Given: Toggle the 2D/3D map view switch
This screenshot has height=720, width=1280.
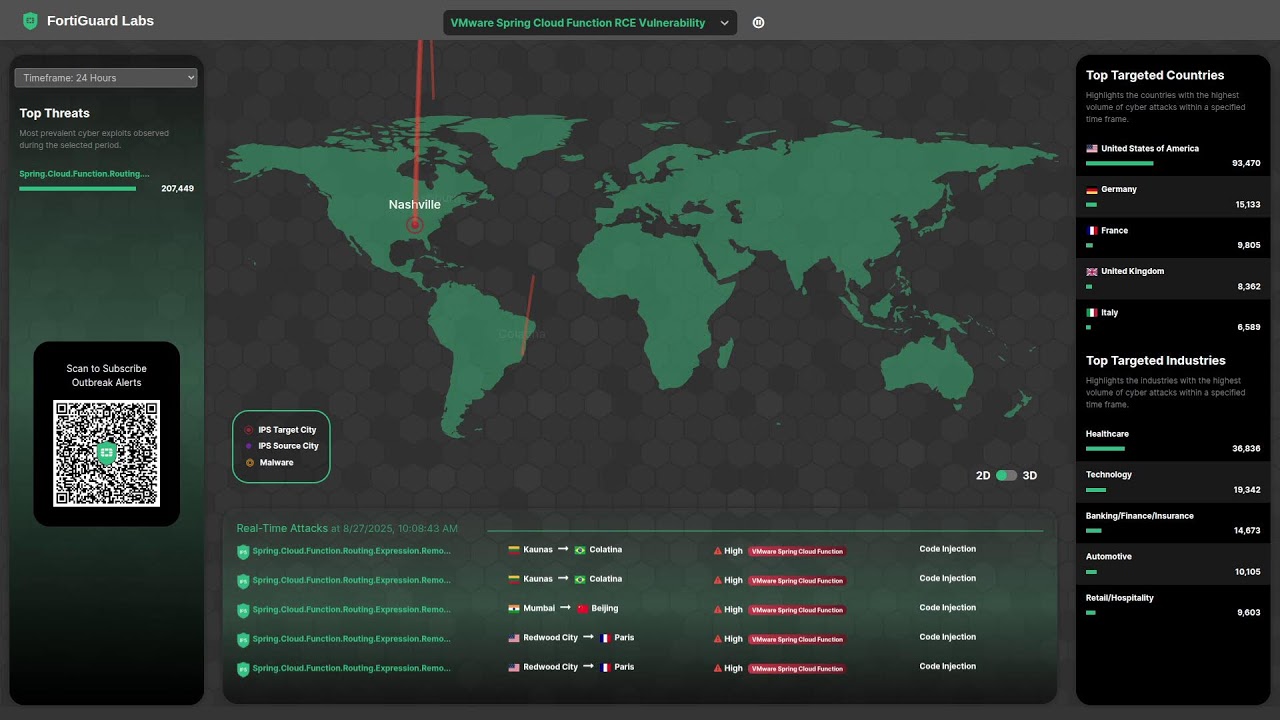Looking at the screenshot, I should point(1006,476).
